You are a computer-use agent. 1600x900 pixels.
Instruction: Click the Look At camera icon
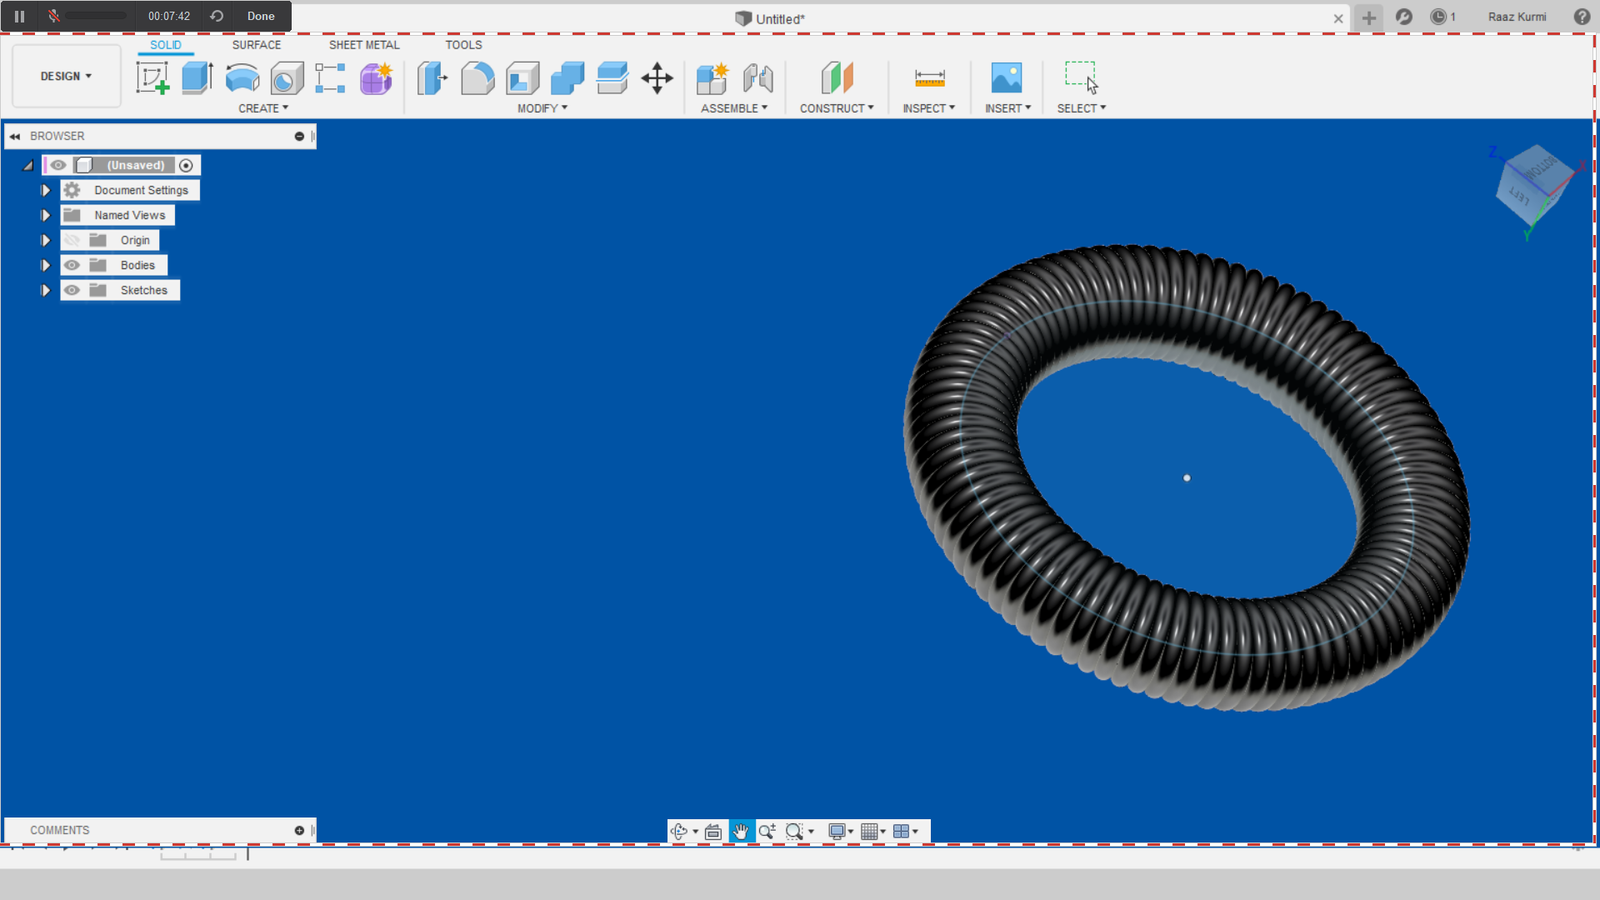713,831
